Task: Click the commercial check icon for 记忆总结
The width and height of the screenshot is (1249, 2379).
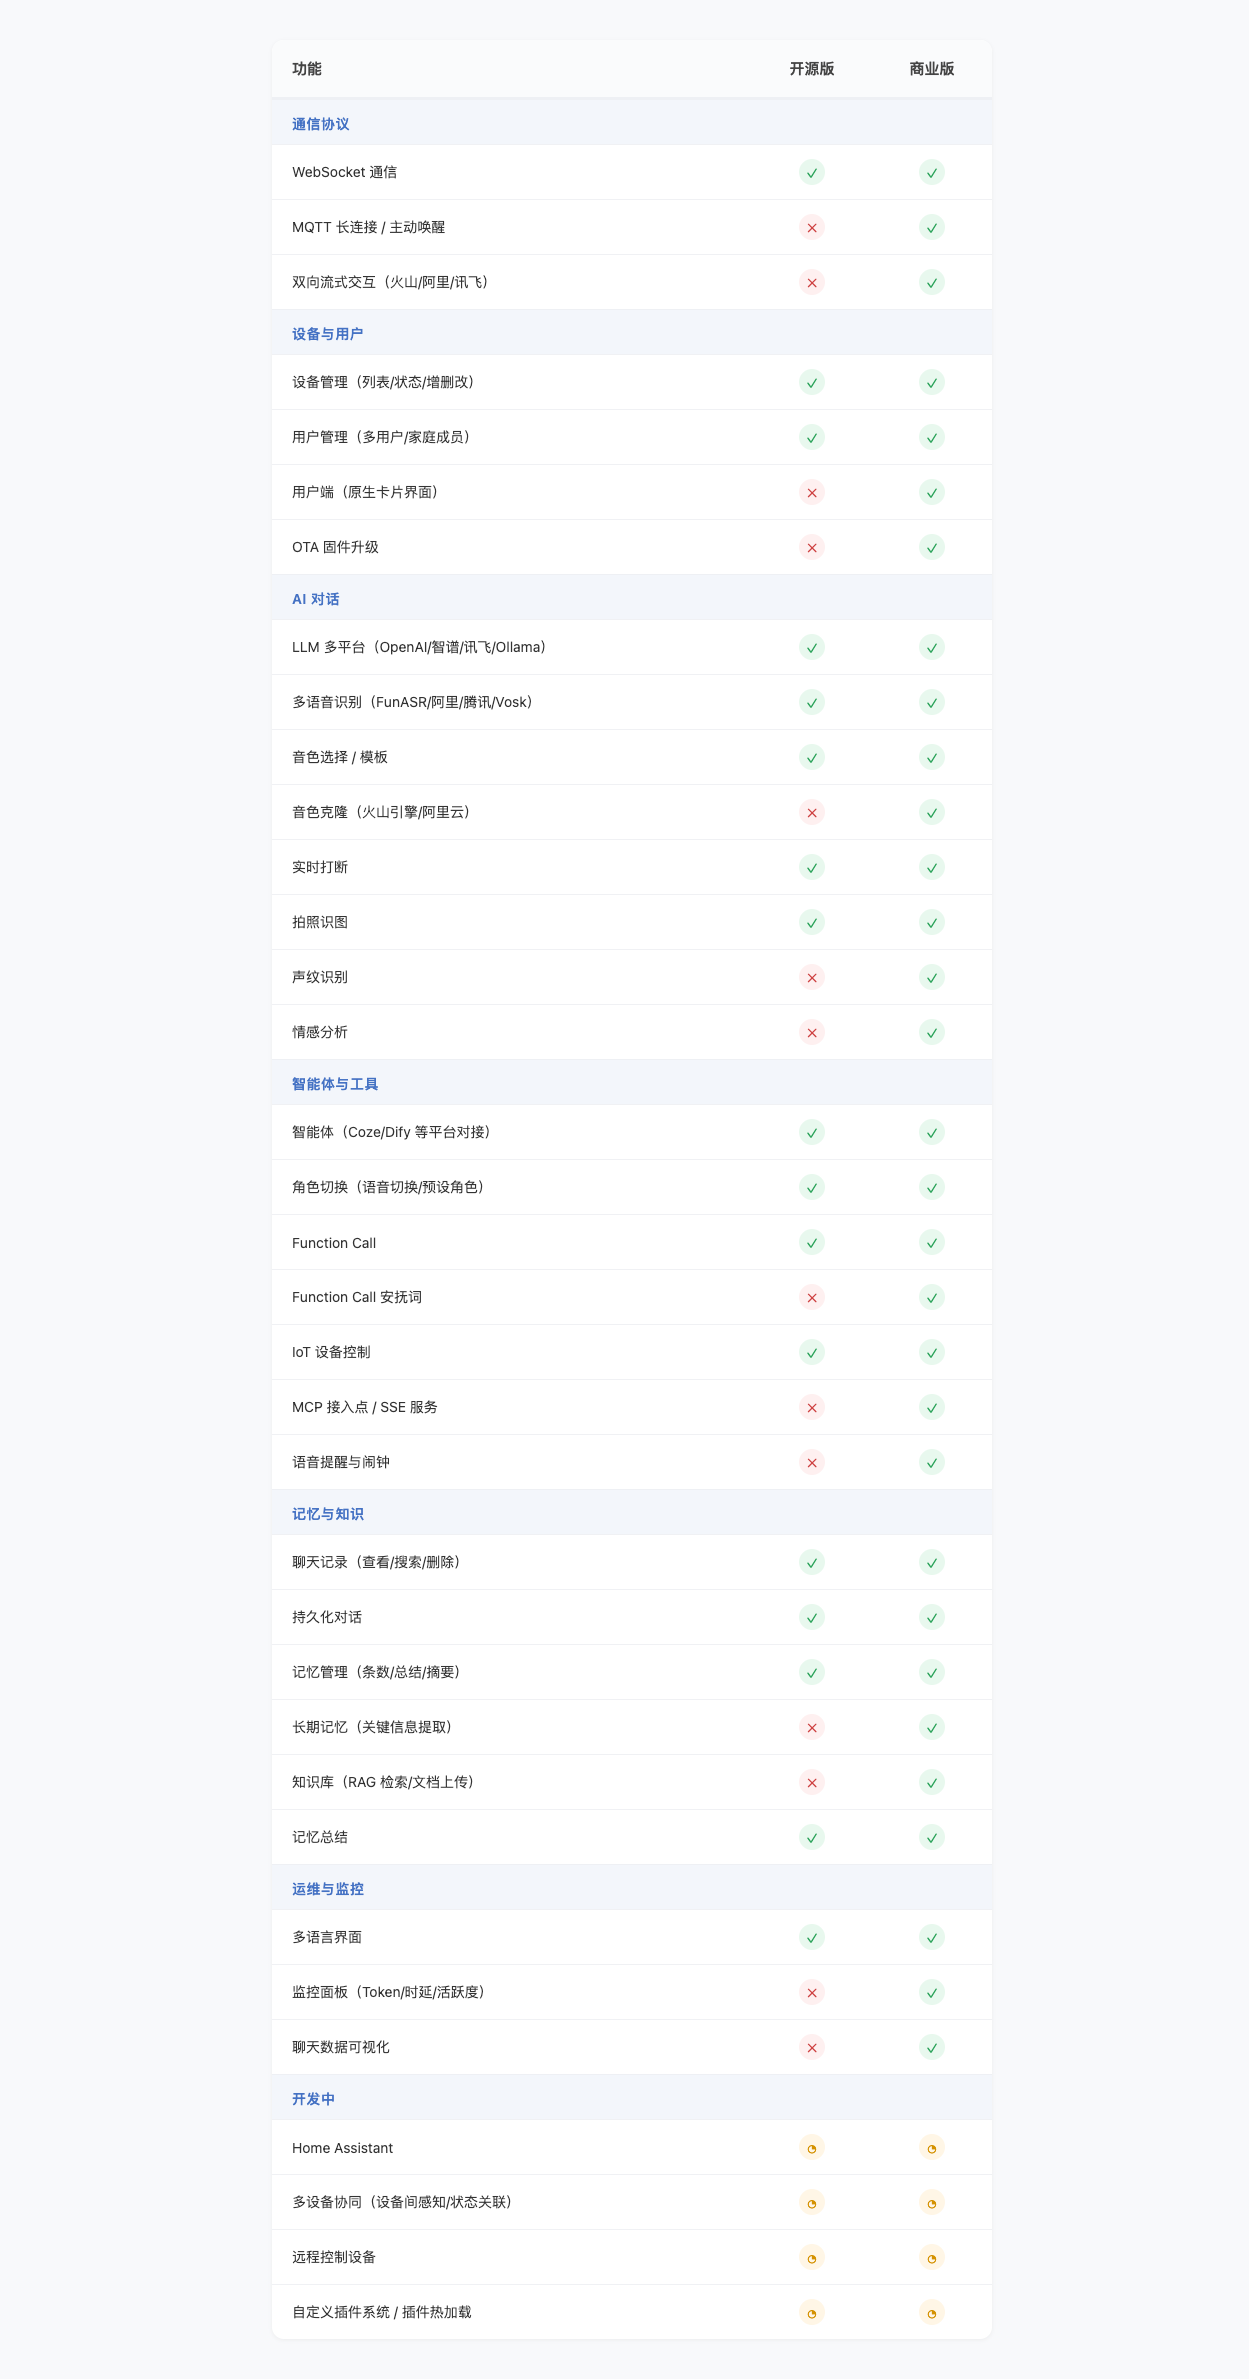Action: (932, 1837)
